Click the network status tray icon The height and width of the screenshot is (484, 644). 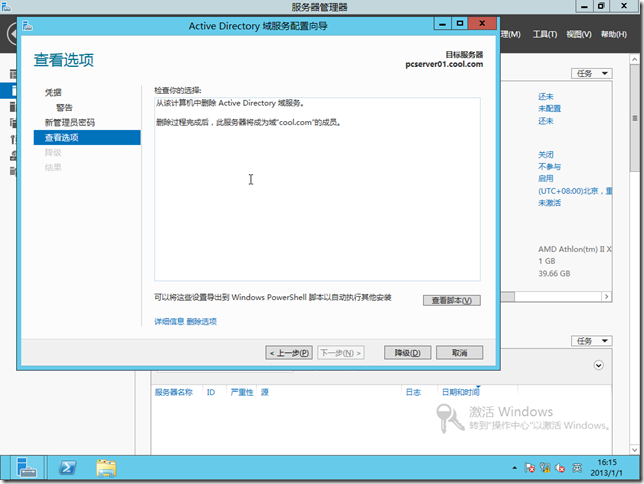coord(545,468)
